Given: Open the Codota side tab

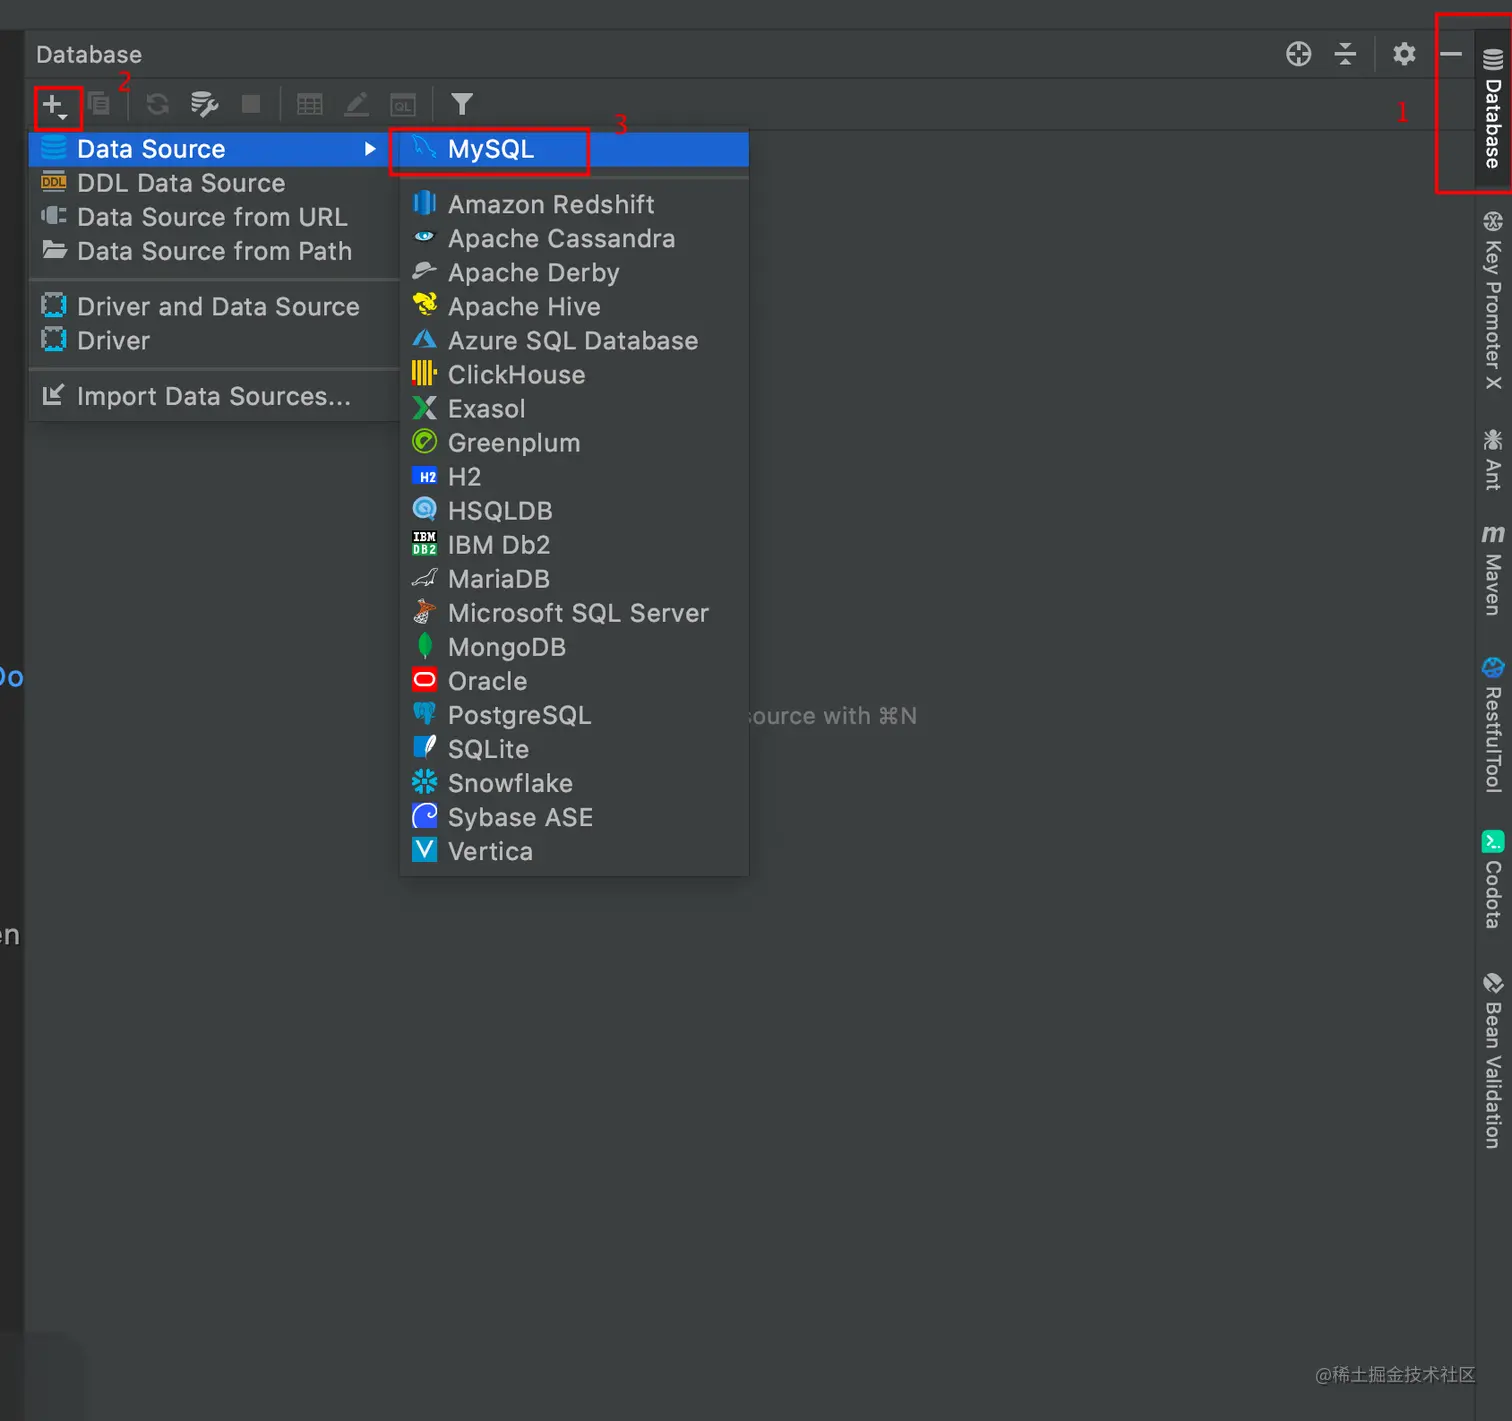Looking at the screenshot, I should (1493, 879).
